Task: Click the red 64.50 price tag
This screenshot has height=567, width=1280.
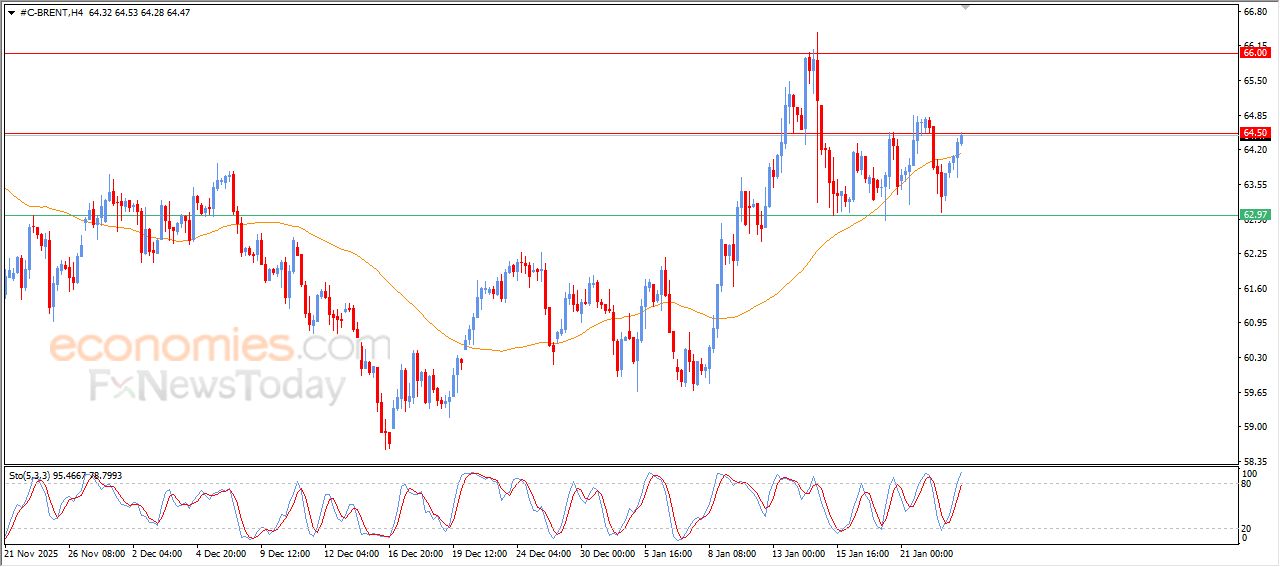Action: (1255, 133)
